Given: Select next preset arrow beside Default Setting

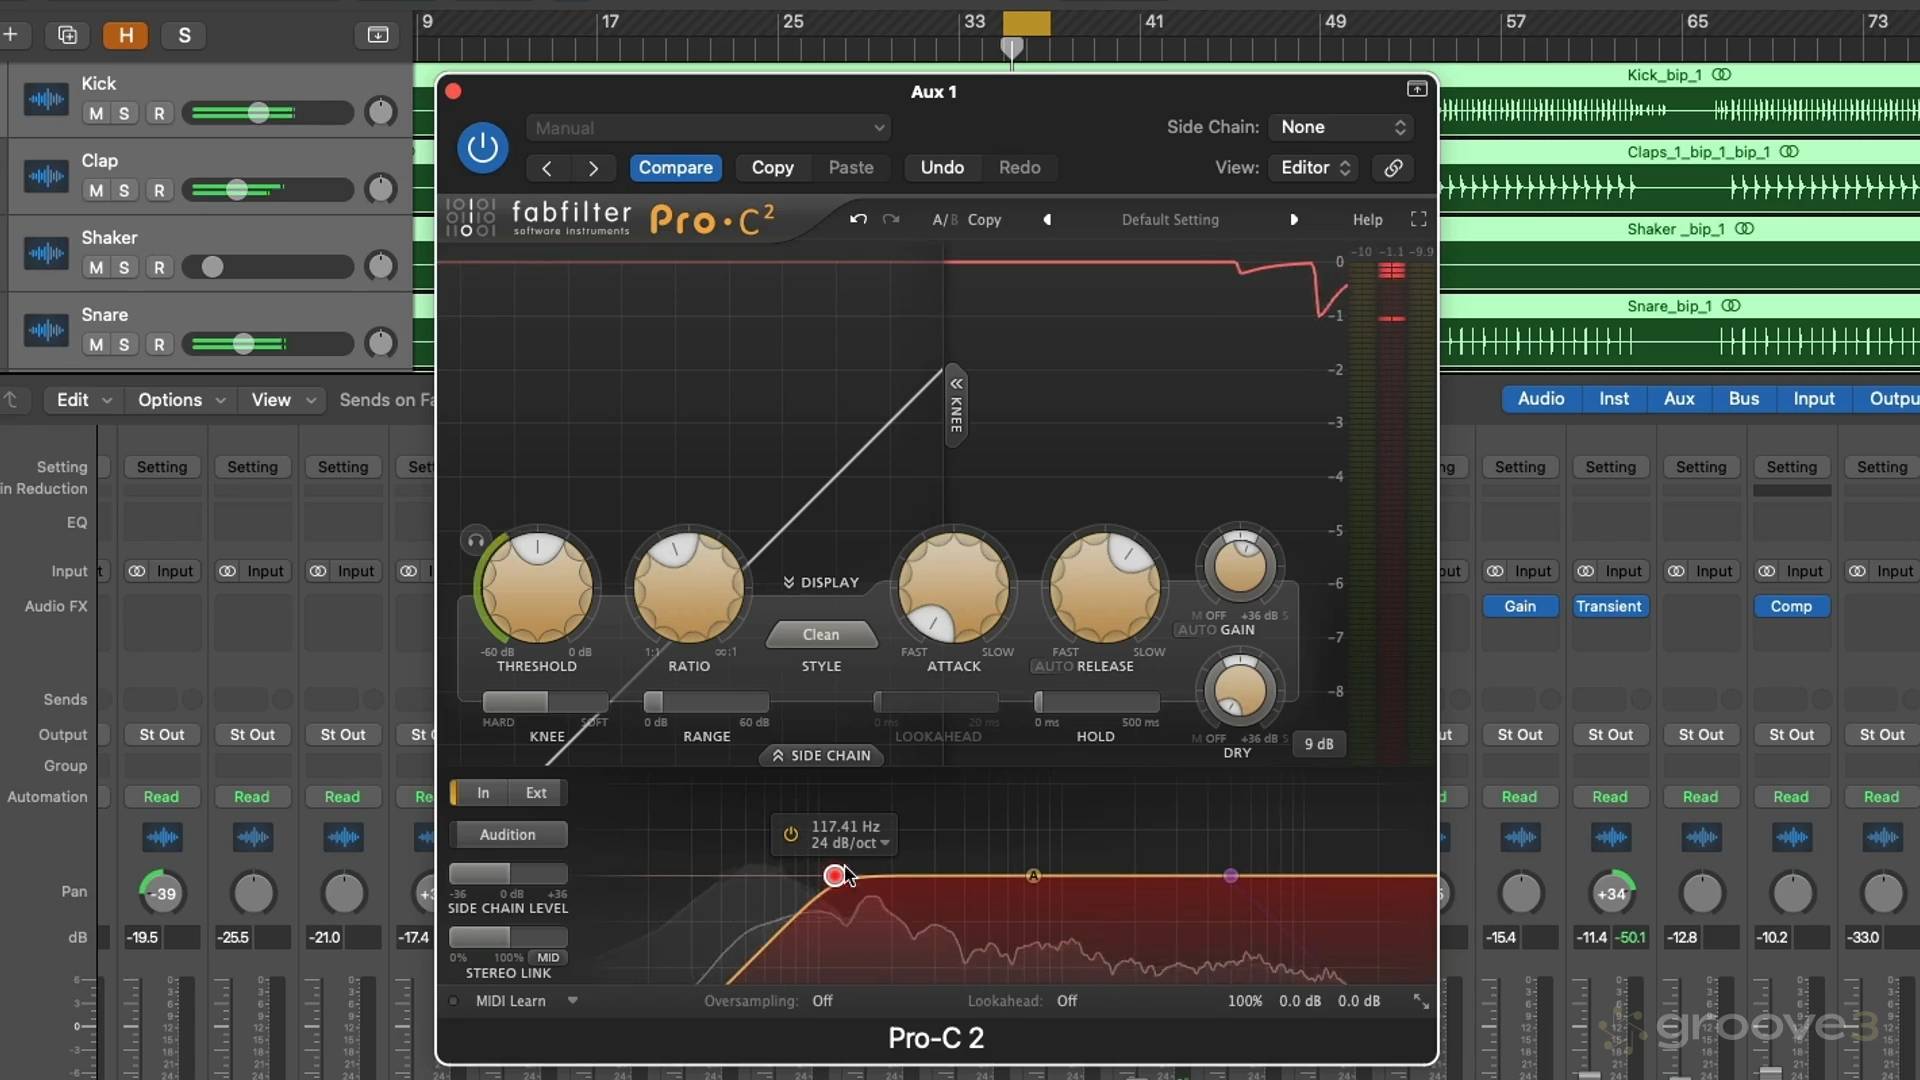Looking at the screenshot, I should click(x=1294, y=219).
